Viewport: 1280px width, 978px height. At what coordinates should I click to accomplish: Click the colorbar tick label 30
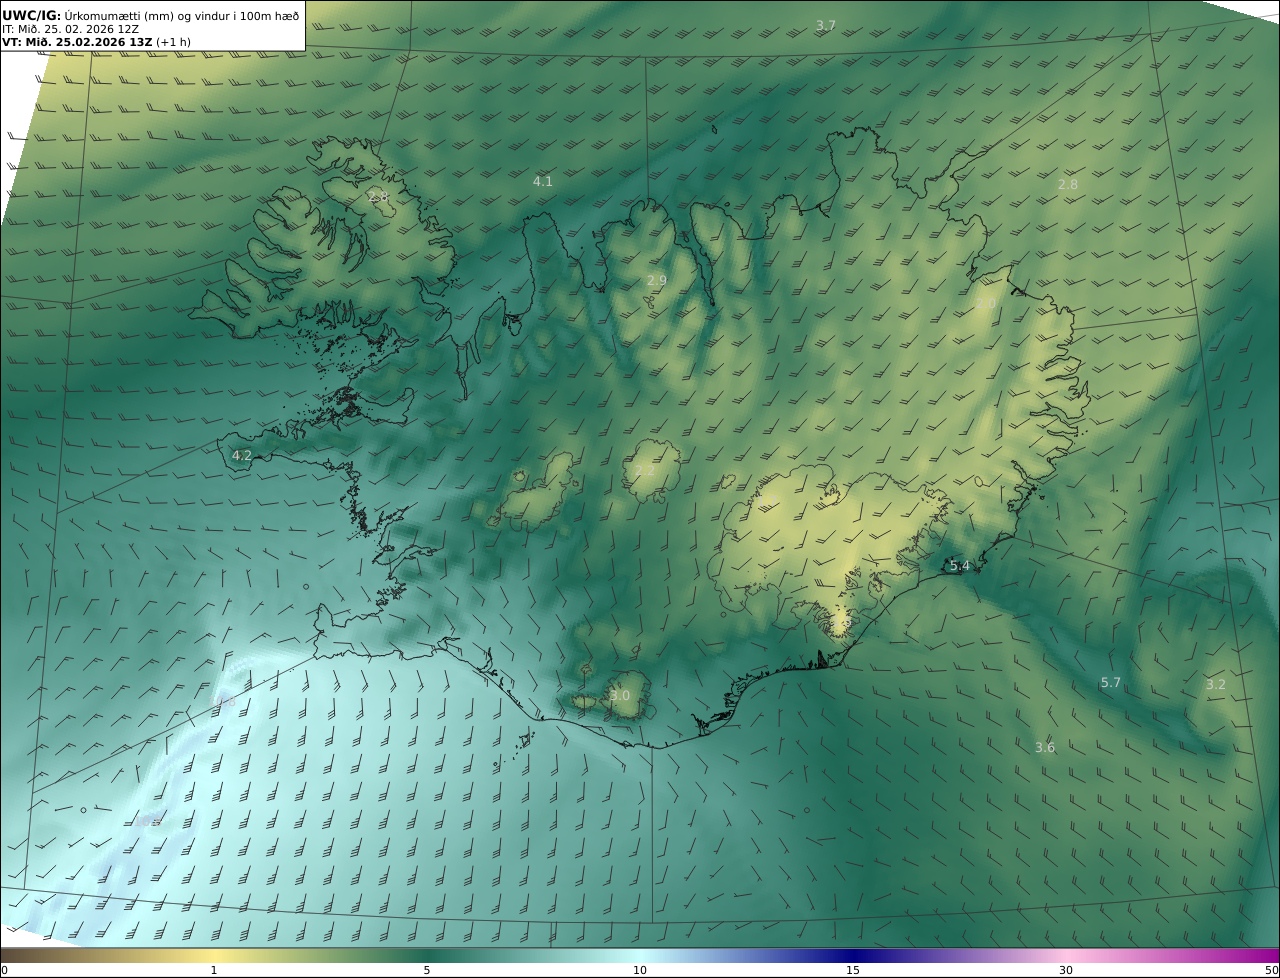pyautogui.click(x=1066, y=970)
